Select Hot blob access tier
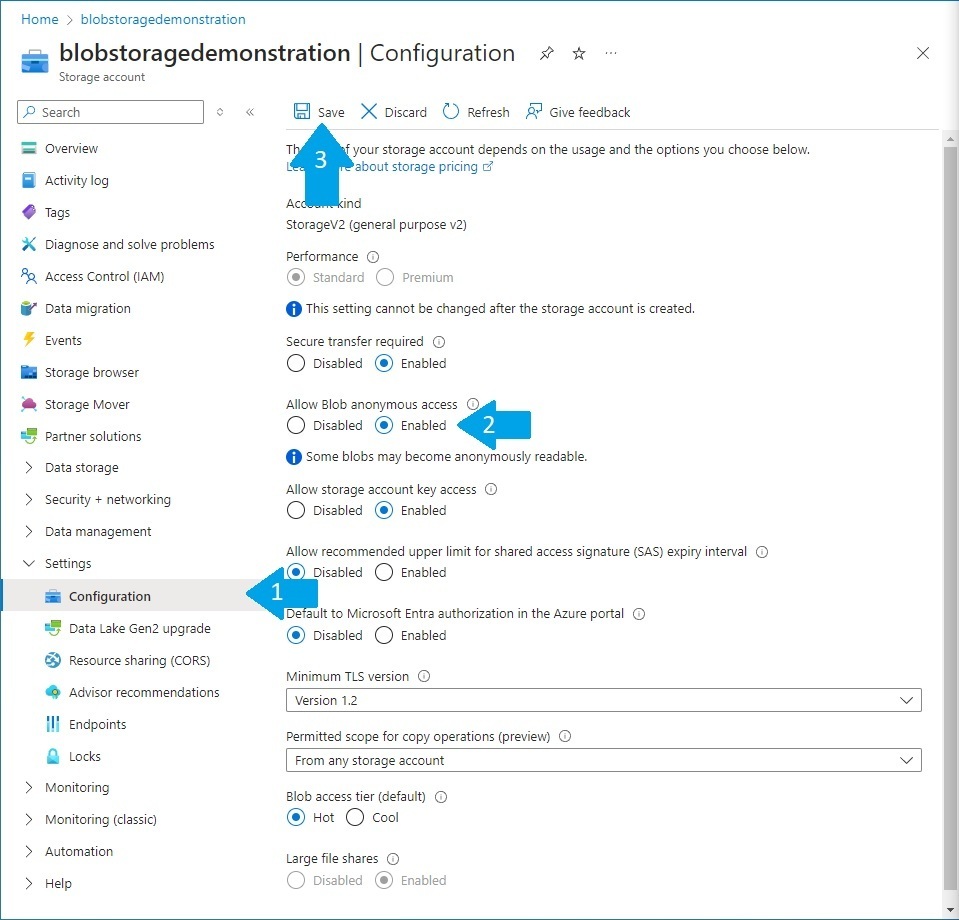Viewport: 959px width, 920px height. [296, 817]
